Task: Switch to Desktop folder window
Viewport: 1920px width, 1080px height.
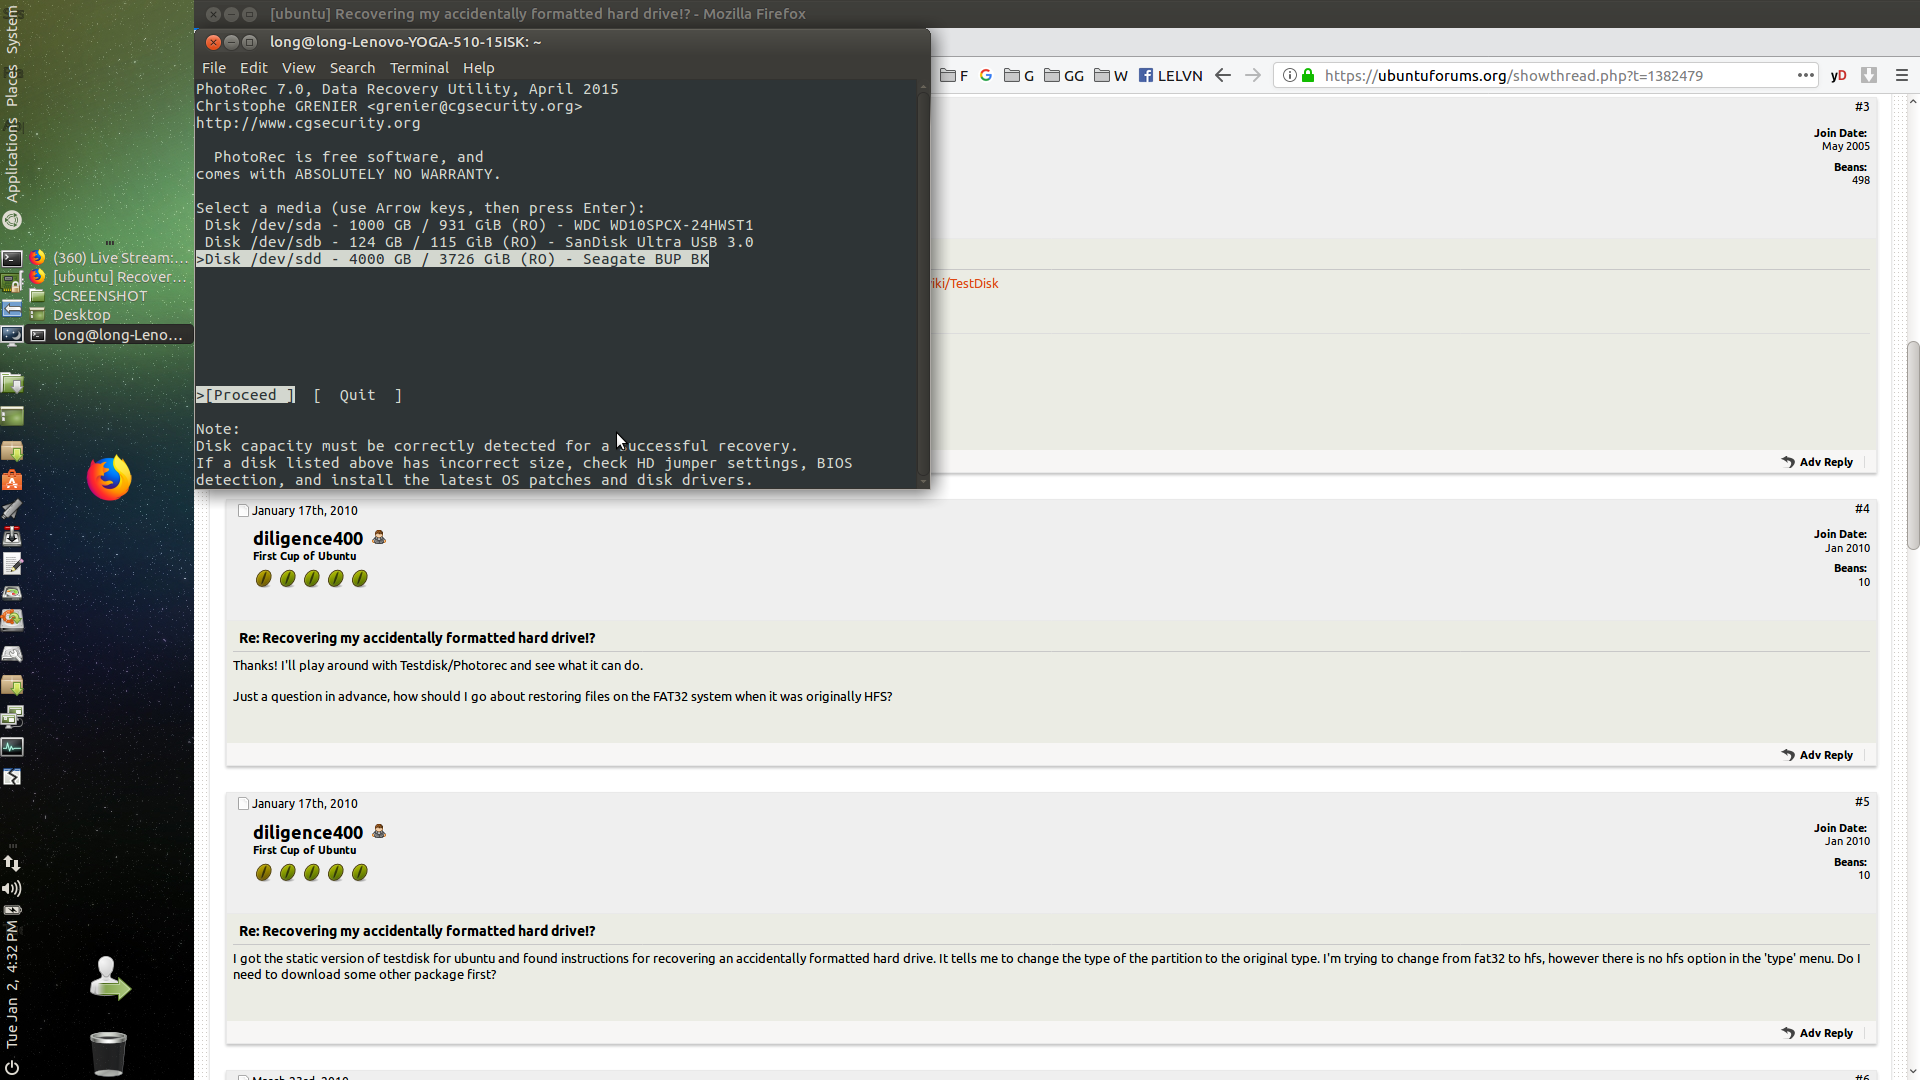Action: [x=109, y=315]
